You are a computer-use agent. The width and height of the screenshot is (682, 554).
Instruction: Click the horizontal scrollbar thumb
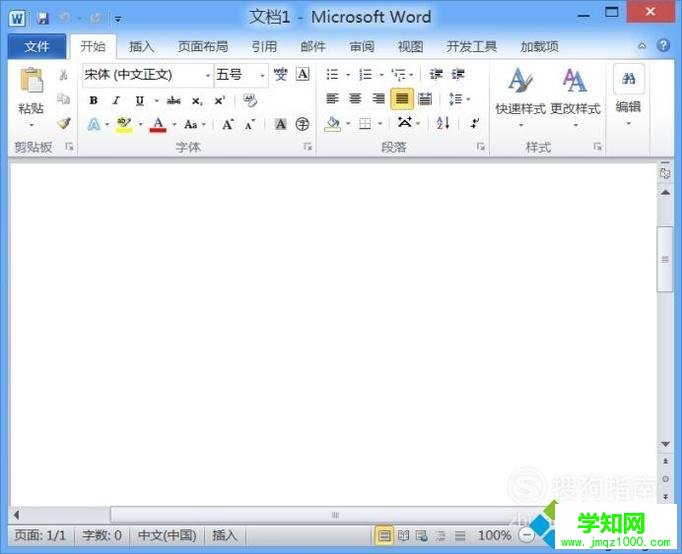coord(335,515)
